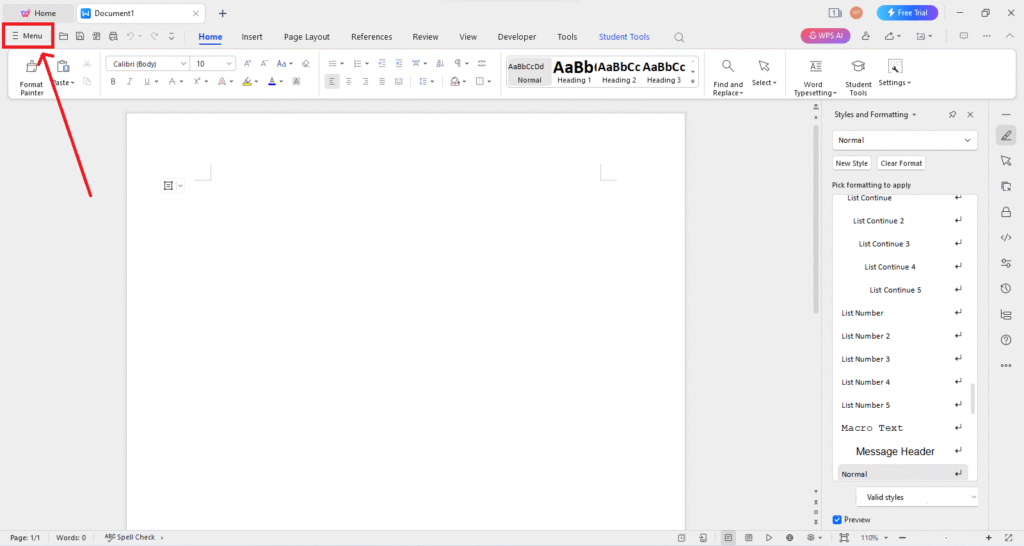Click the Format Painter tool

click(32, 75)
